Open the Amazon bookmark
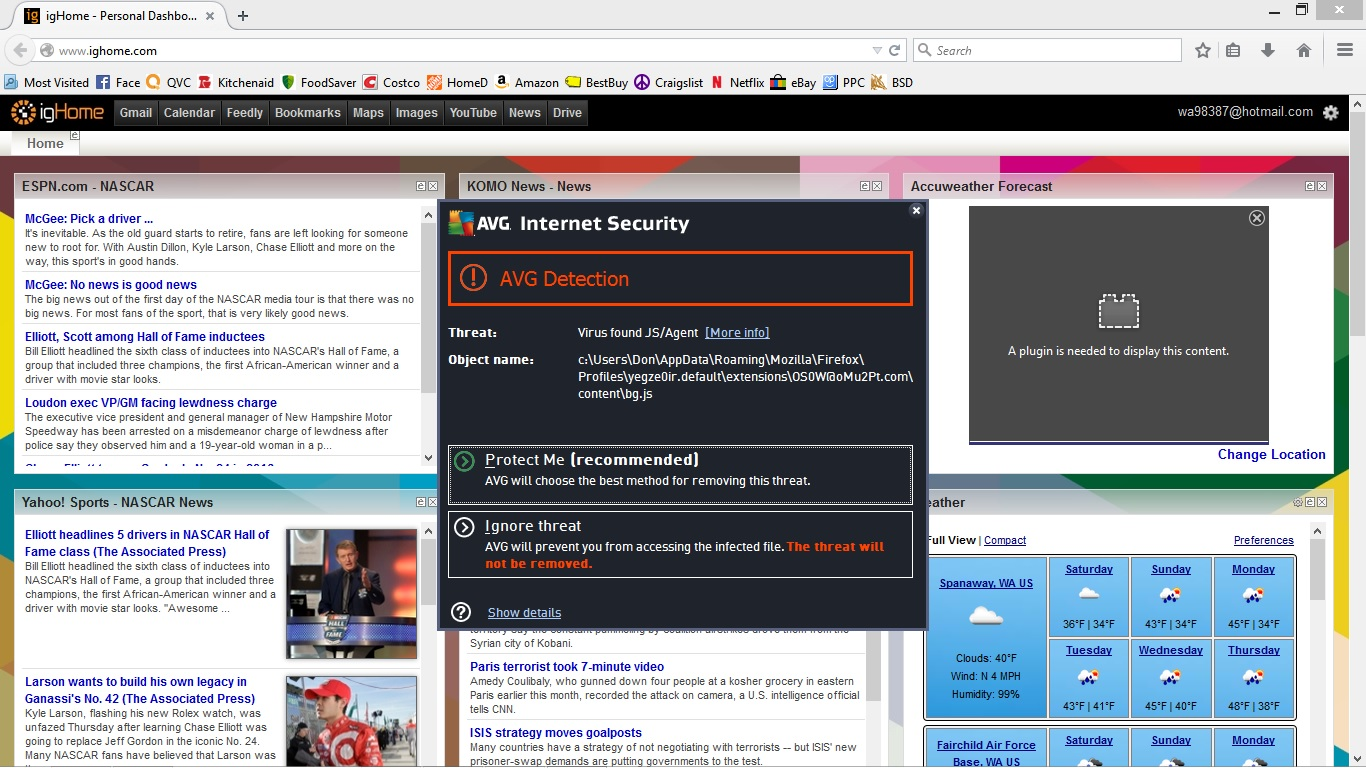The width and height of the screenshot is (1366, 768). (x=527, y=83)
